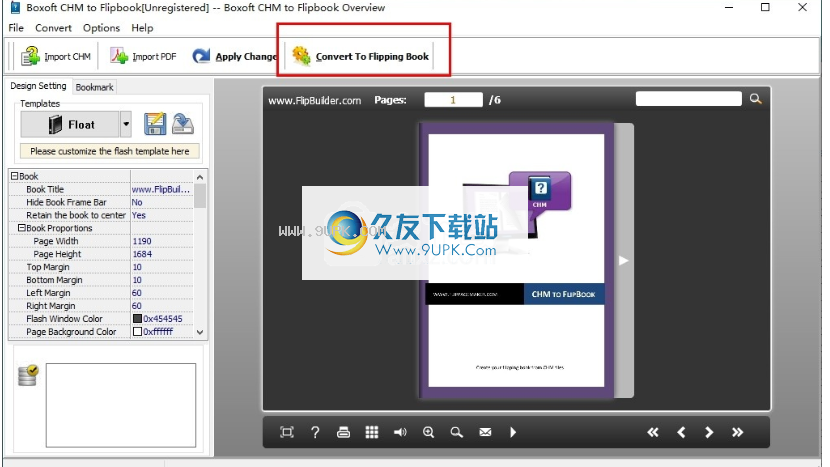The image size is (830, 467).
Task: Click Convert To Flipping Book button
Action: pyautogui.click(x=360, y=56)
